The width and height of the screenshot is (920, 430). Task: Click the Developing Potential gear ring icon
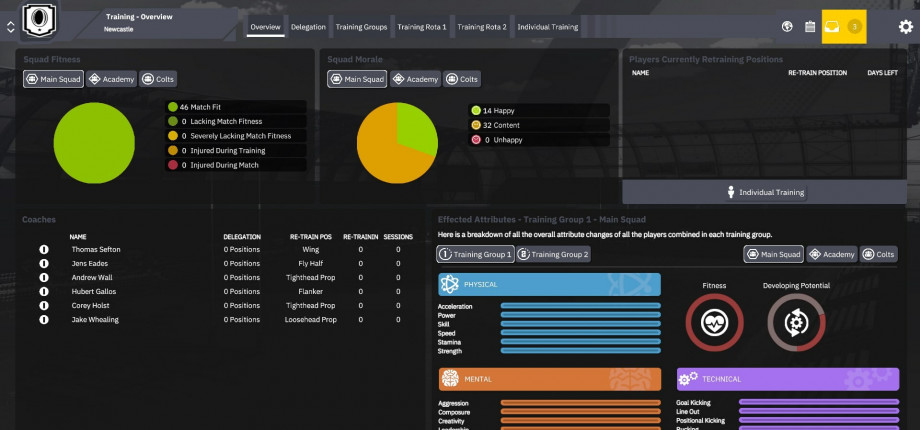(x=796, y=323)
